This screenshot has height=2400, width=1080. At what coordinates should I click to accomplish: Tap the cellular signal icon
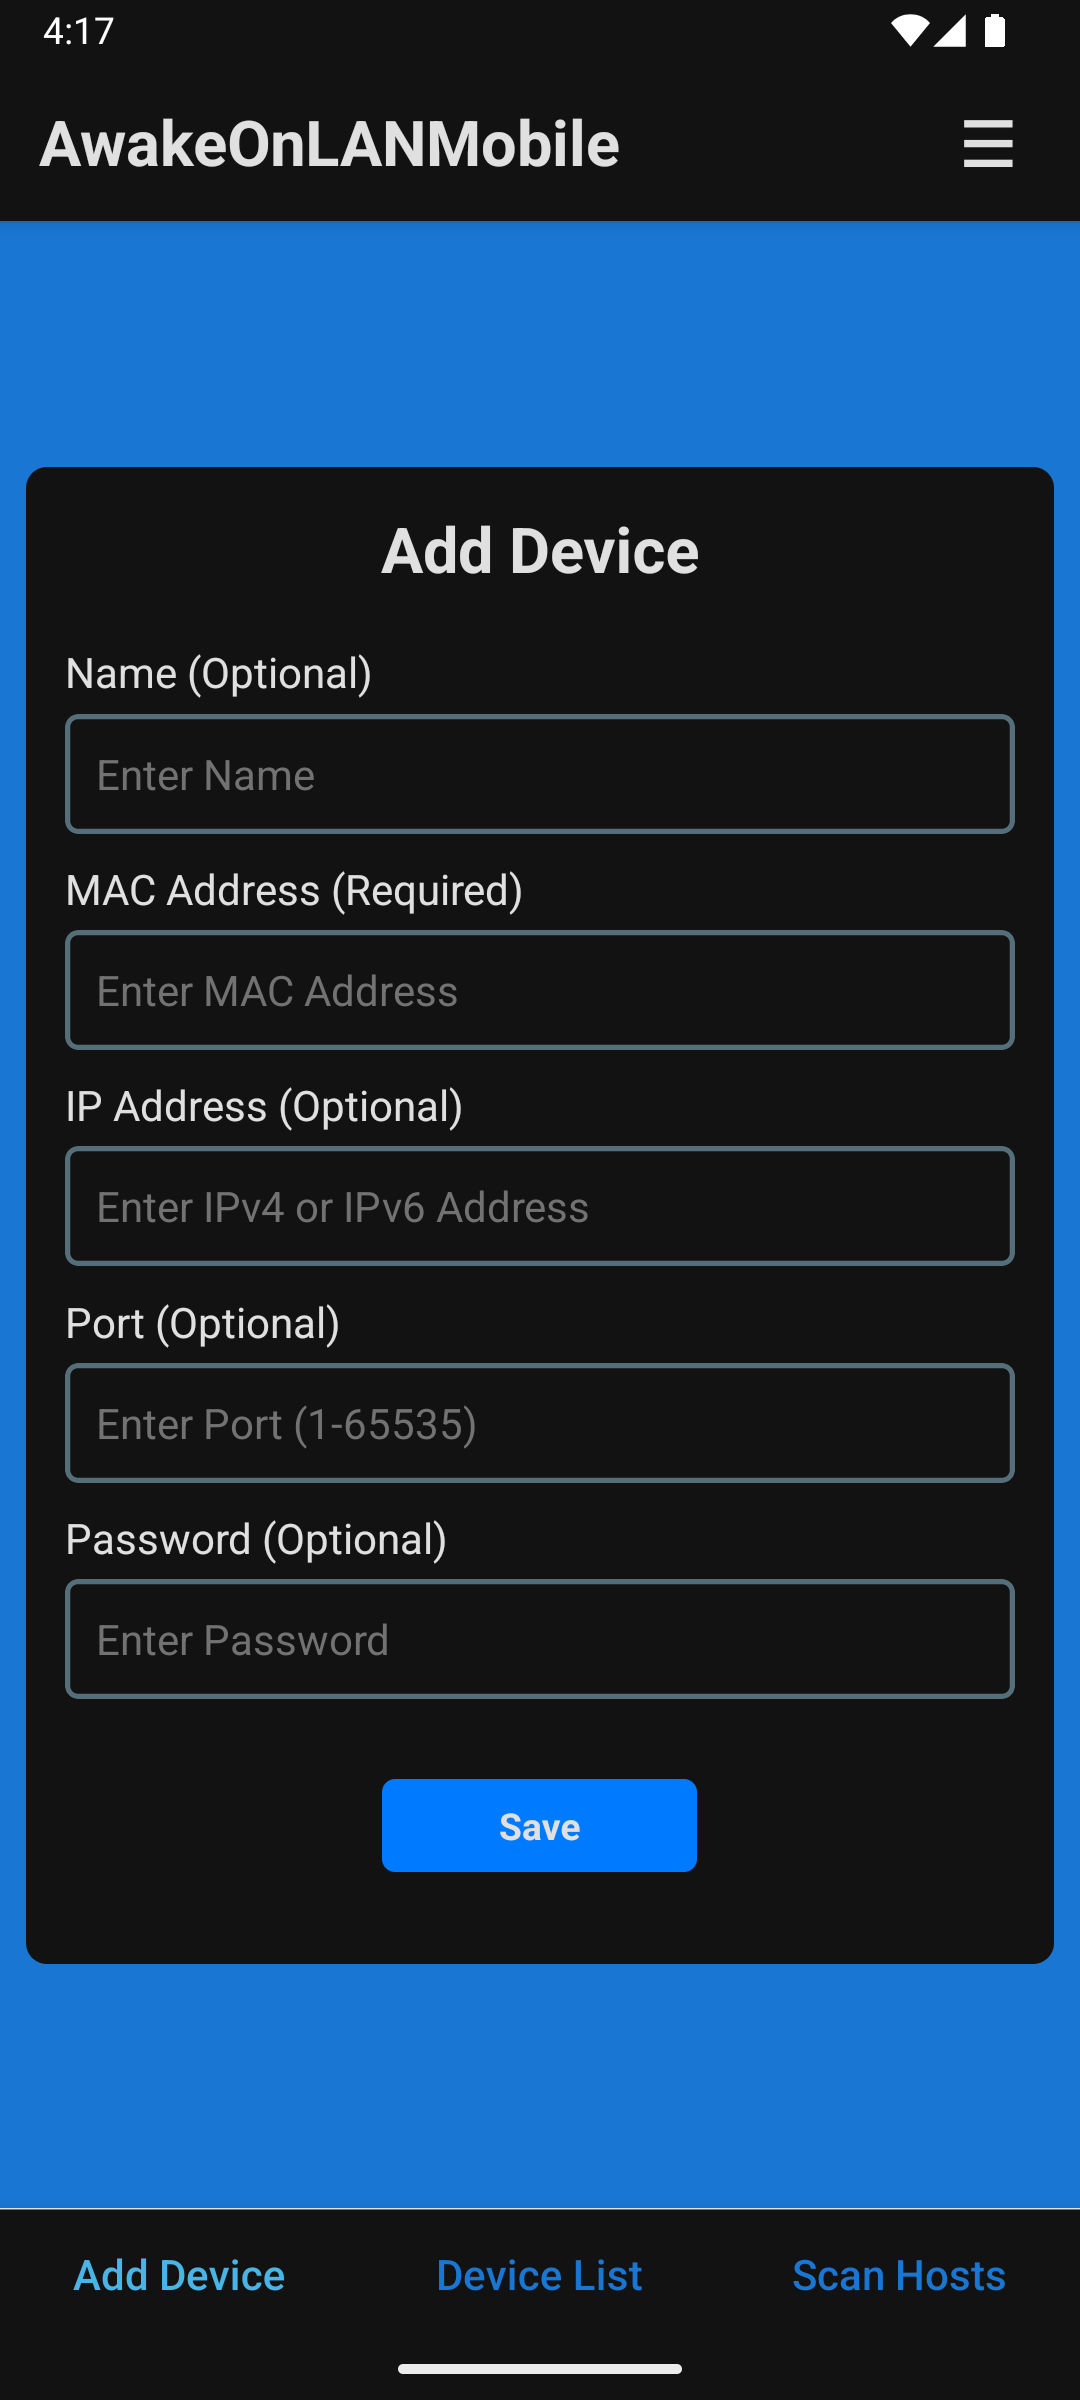tap(950, 32)
